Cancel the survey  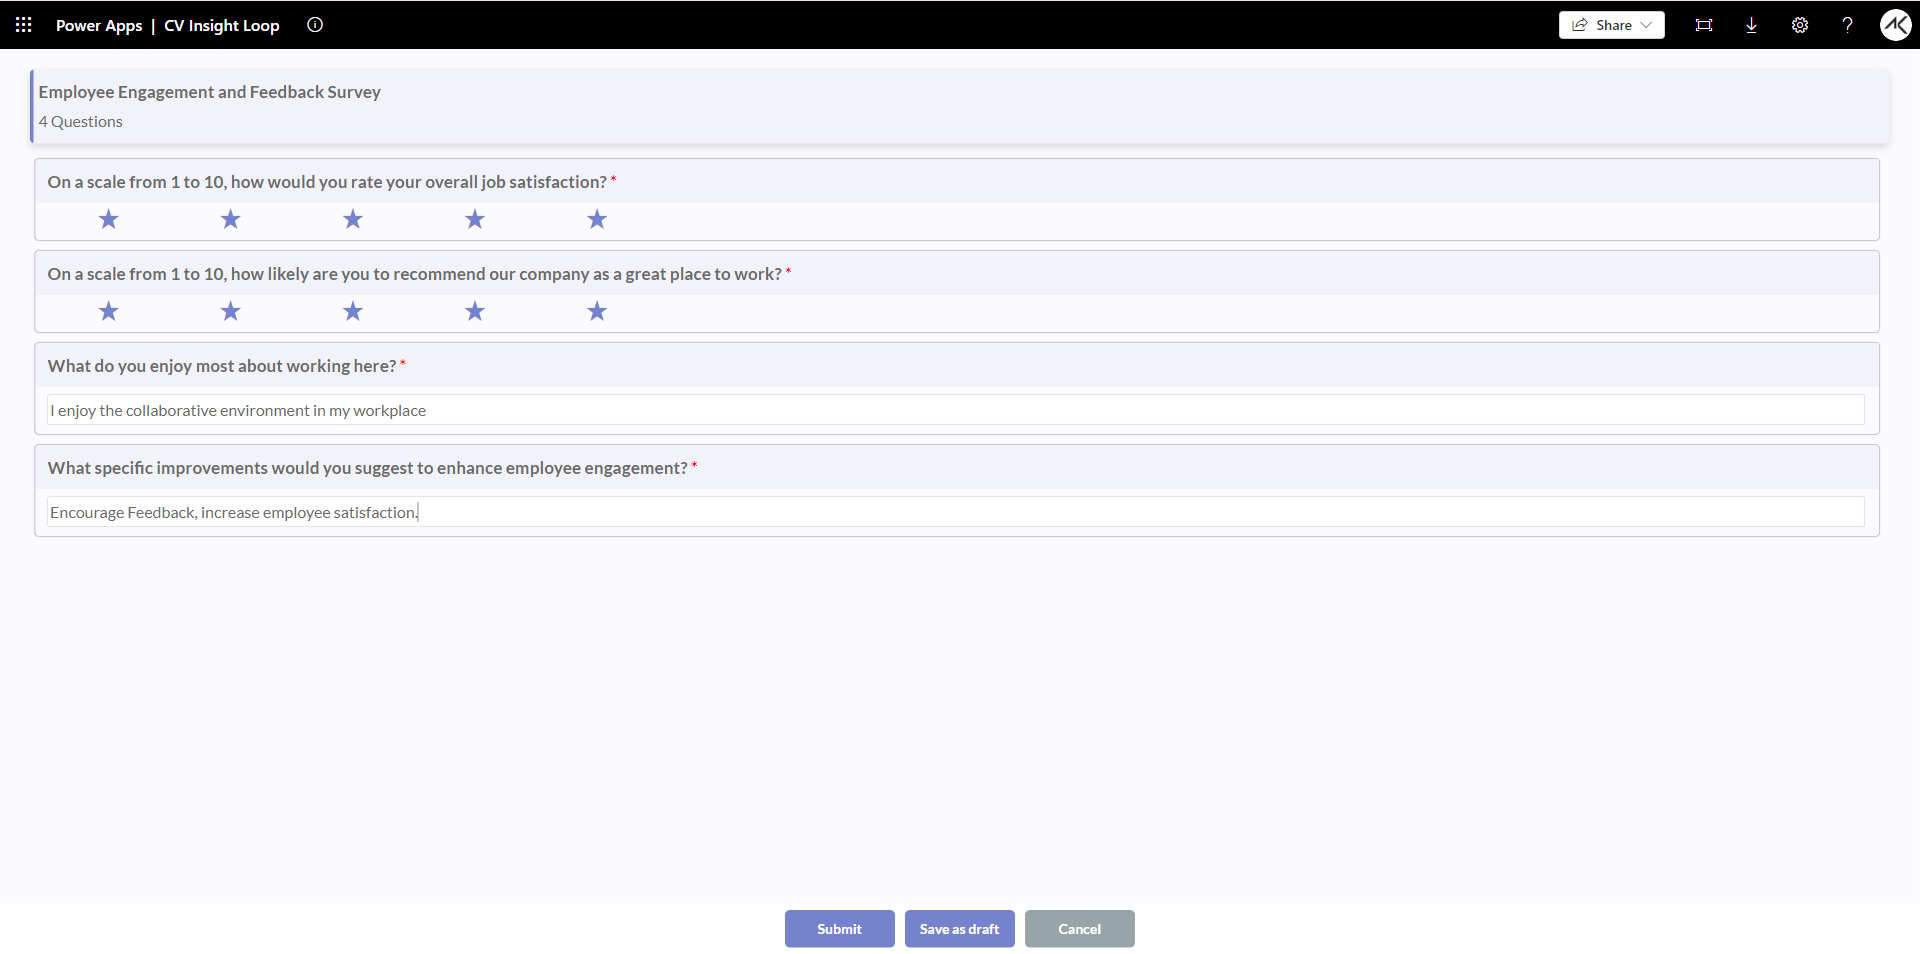pyautogui.click(x=1079, y=928)
